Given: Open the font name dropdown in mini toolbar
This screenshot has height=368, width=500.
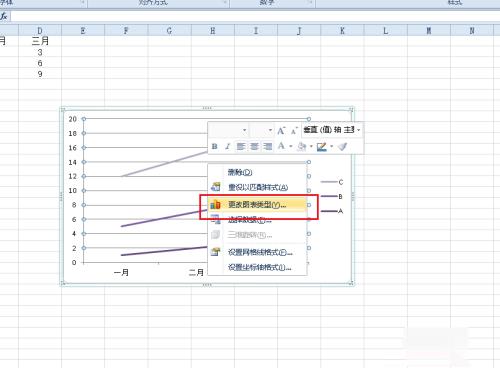Looking at the screenshot, I should (x=245, y=130).
